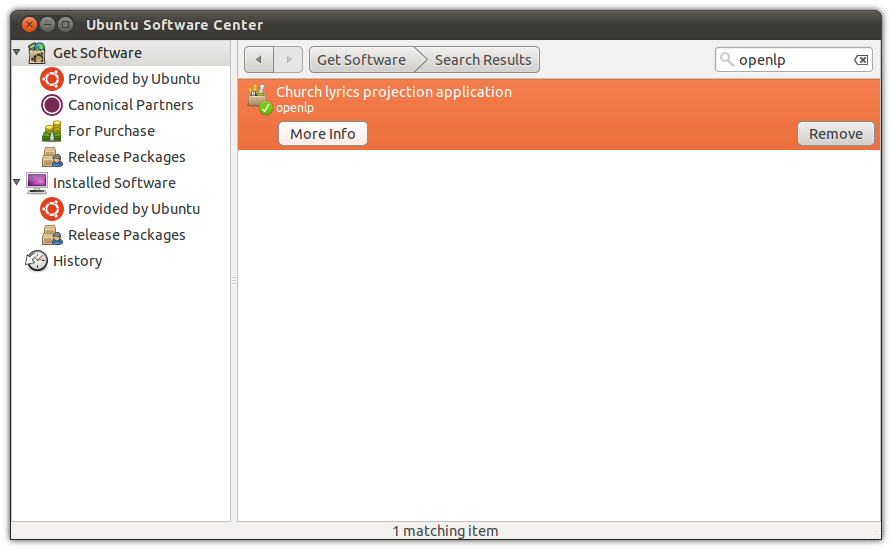892x550 pixels.
Task: Open More Info for openlp
Action: coord(323,134)
